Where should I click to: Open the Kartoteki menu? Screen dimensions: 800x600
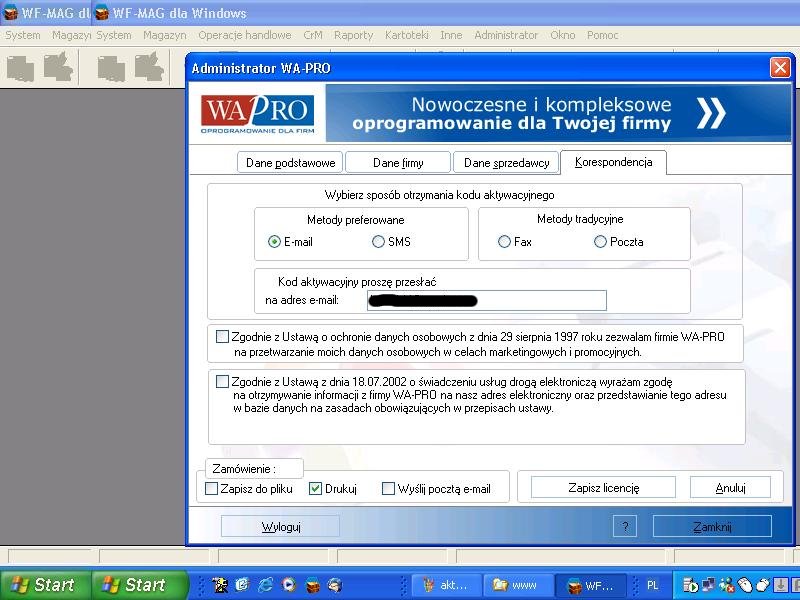(x=407, y=35)
